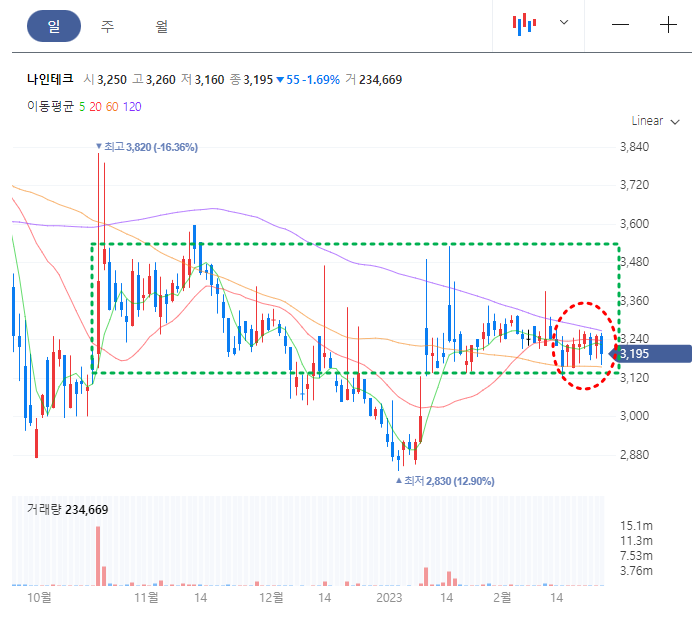698x623 pixels.
Task: Toggle the 5-day moving average
Action: 82,107
